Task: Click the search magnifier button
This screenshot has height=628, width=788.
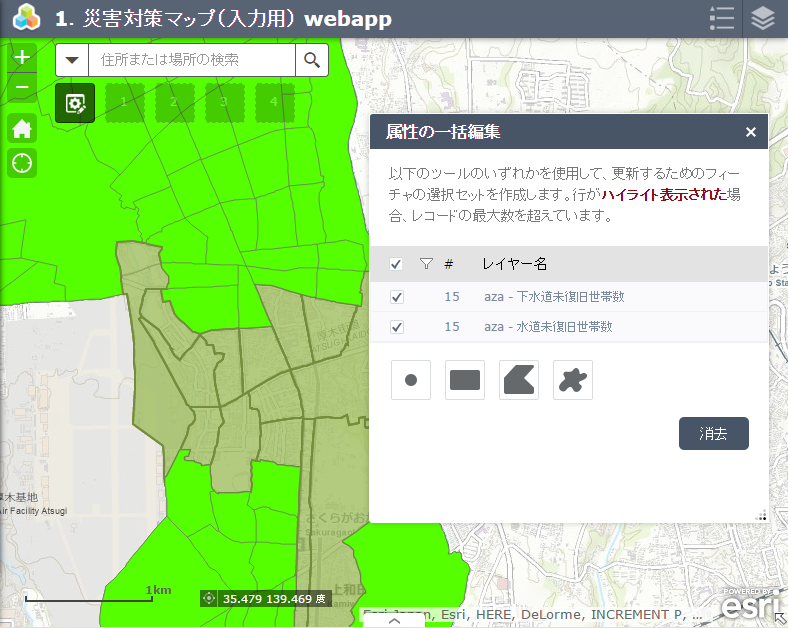Action: click(x=312, y=60)
